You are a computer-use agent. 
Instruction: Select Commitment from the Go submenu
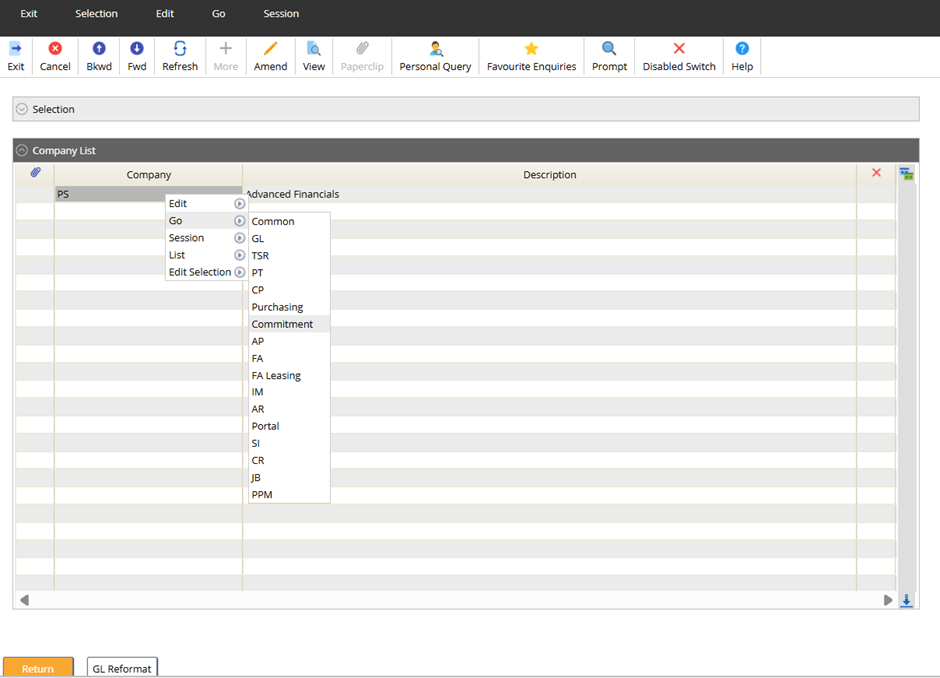click(x=282, y=324)
